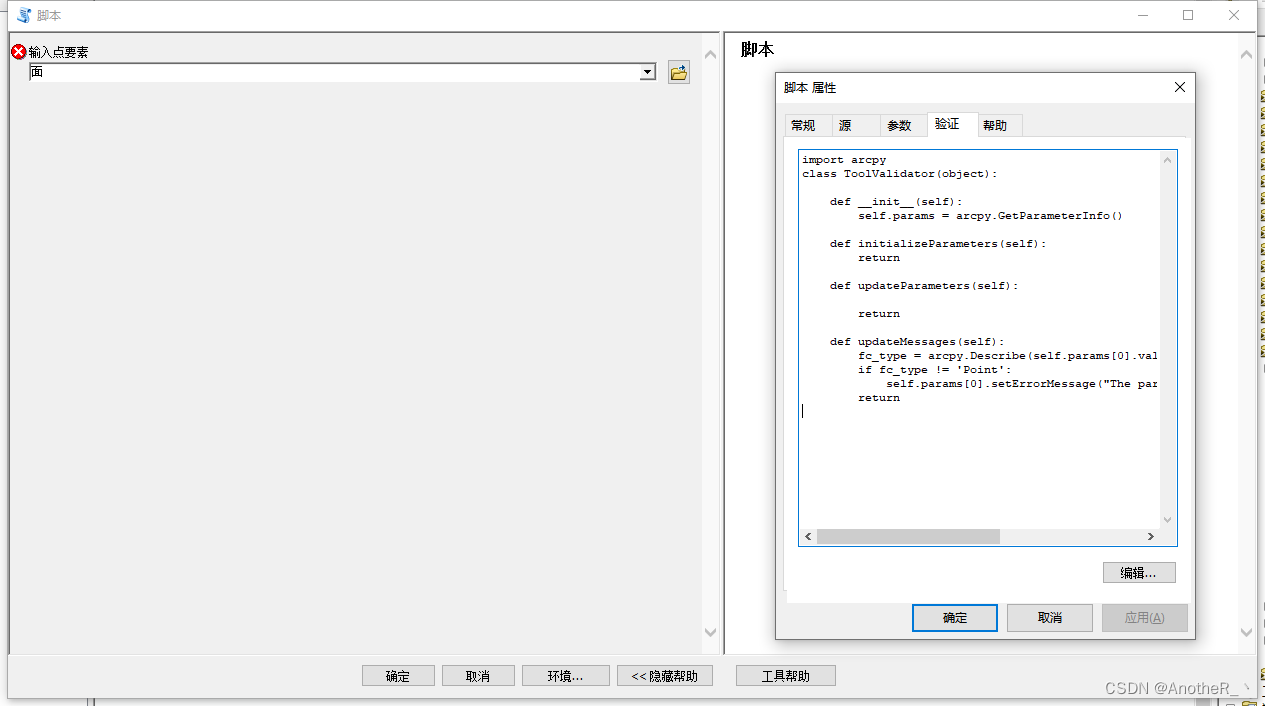
Task: Click scroll up arrow of help panel
Action: [x=1247, y=54]
